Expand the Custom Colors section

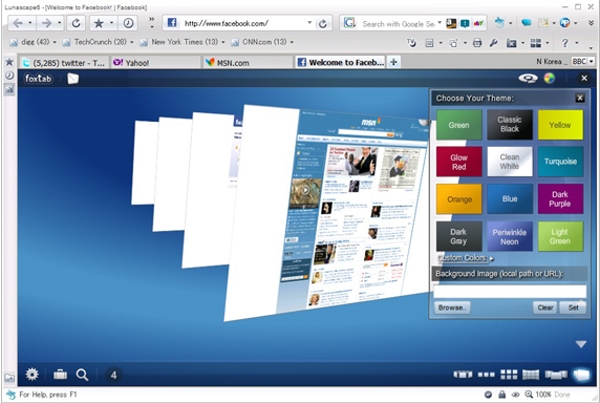[466, 258]
